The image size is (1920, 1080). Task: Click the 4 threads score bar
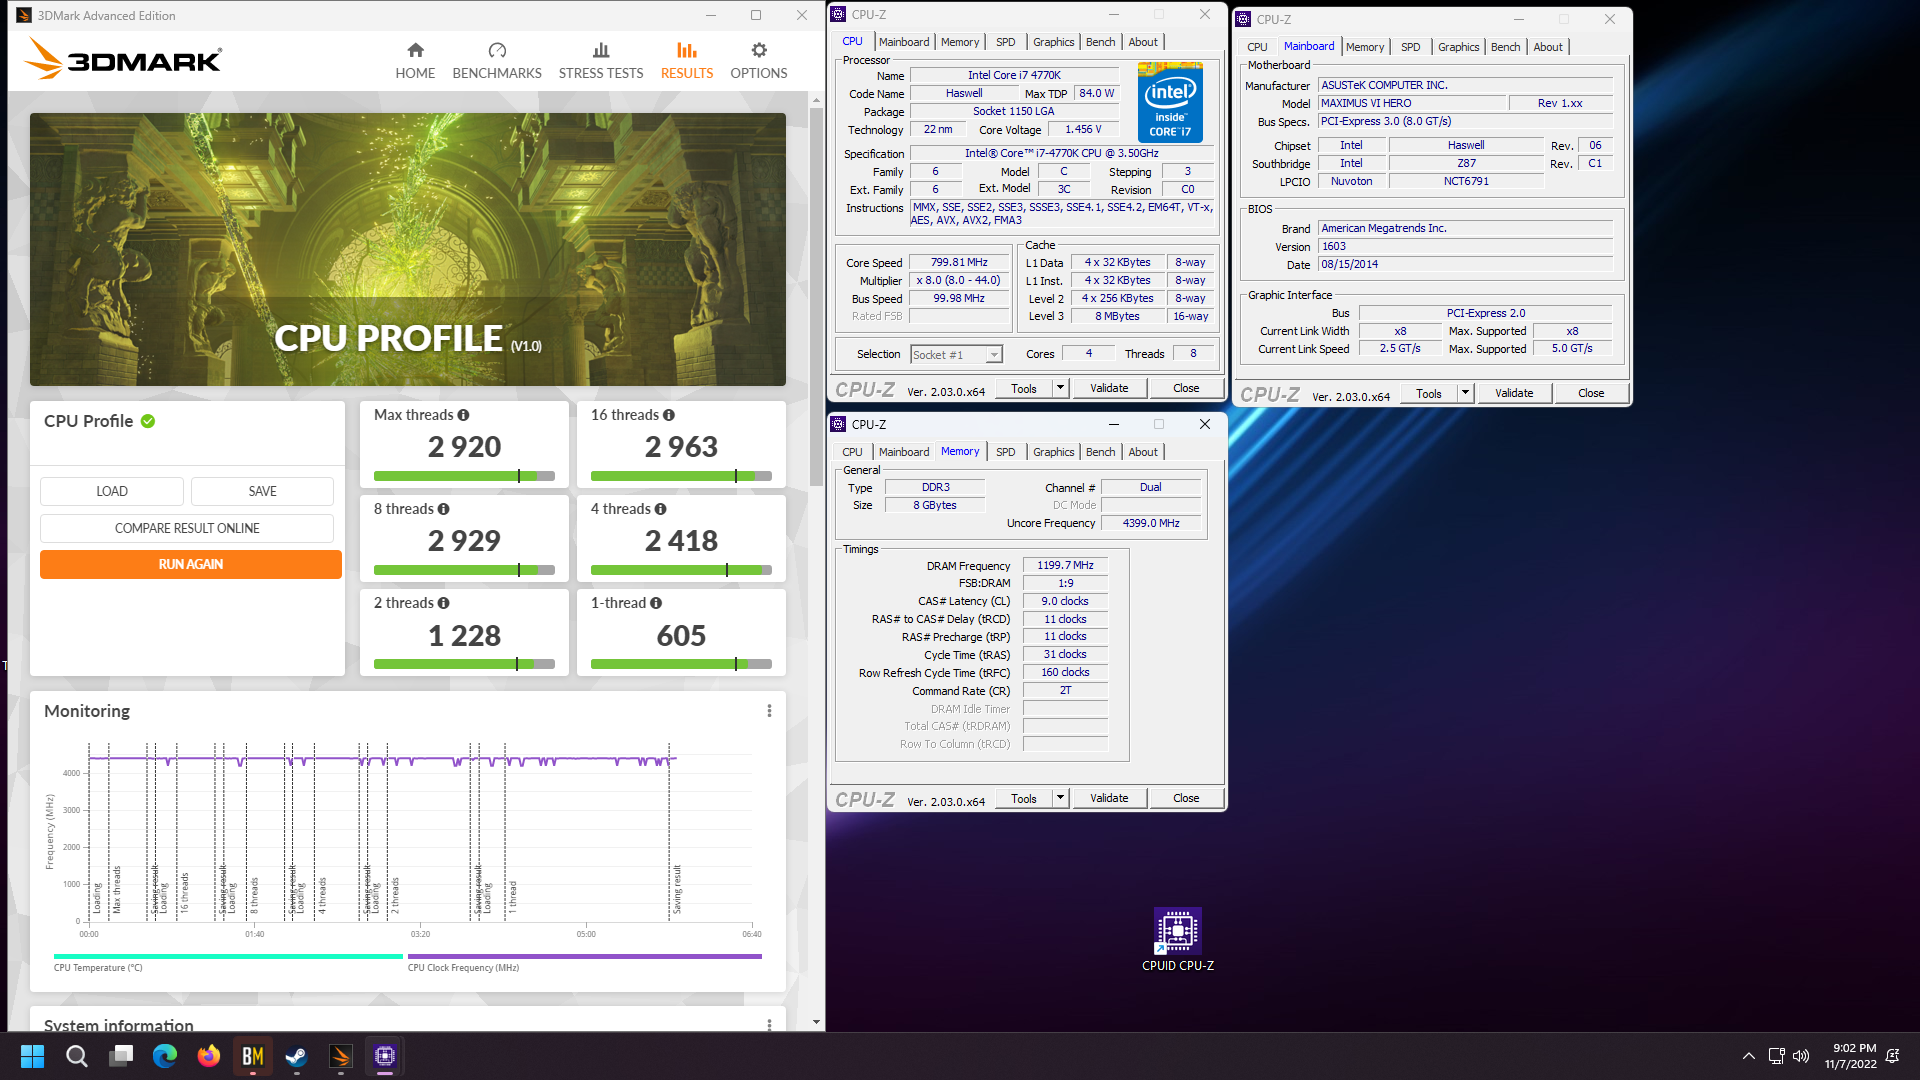[681, 570]
